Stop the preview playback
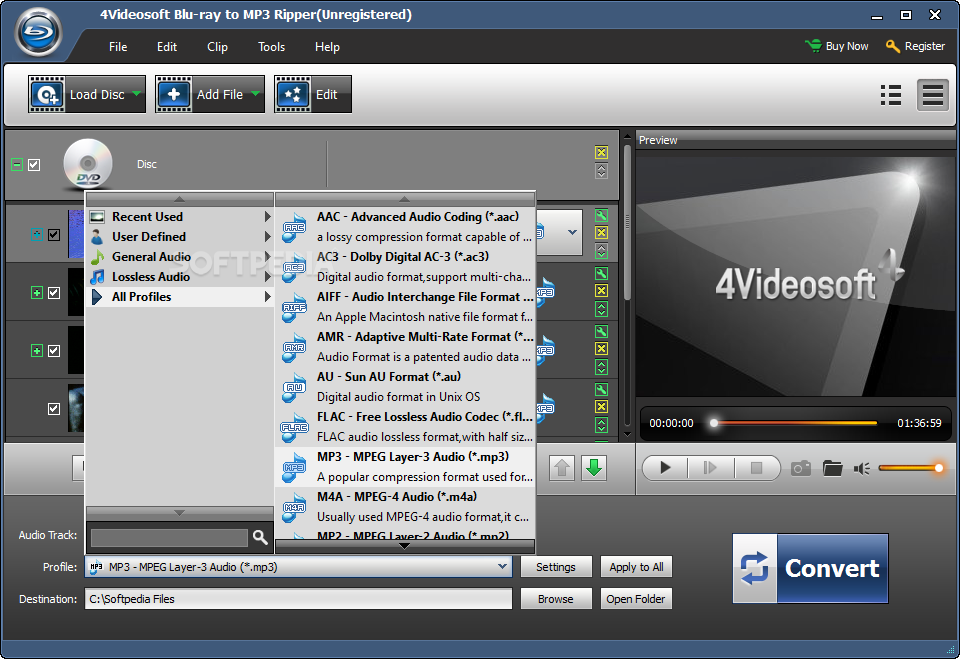The height and width of the screenshot is (659, 960). tap(756, 469)
